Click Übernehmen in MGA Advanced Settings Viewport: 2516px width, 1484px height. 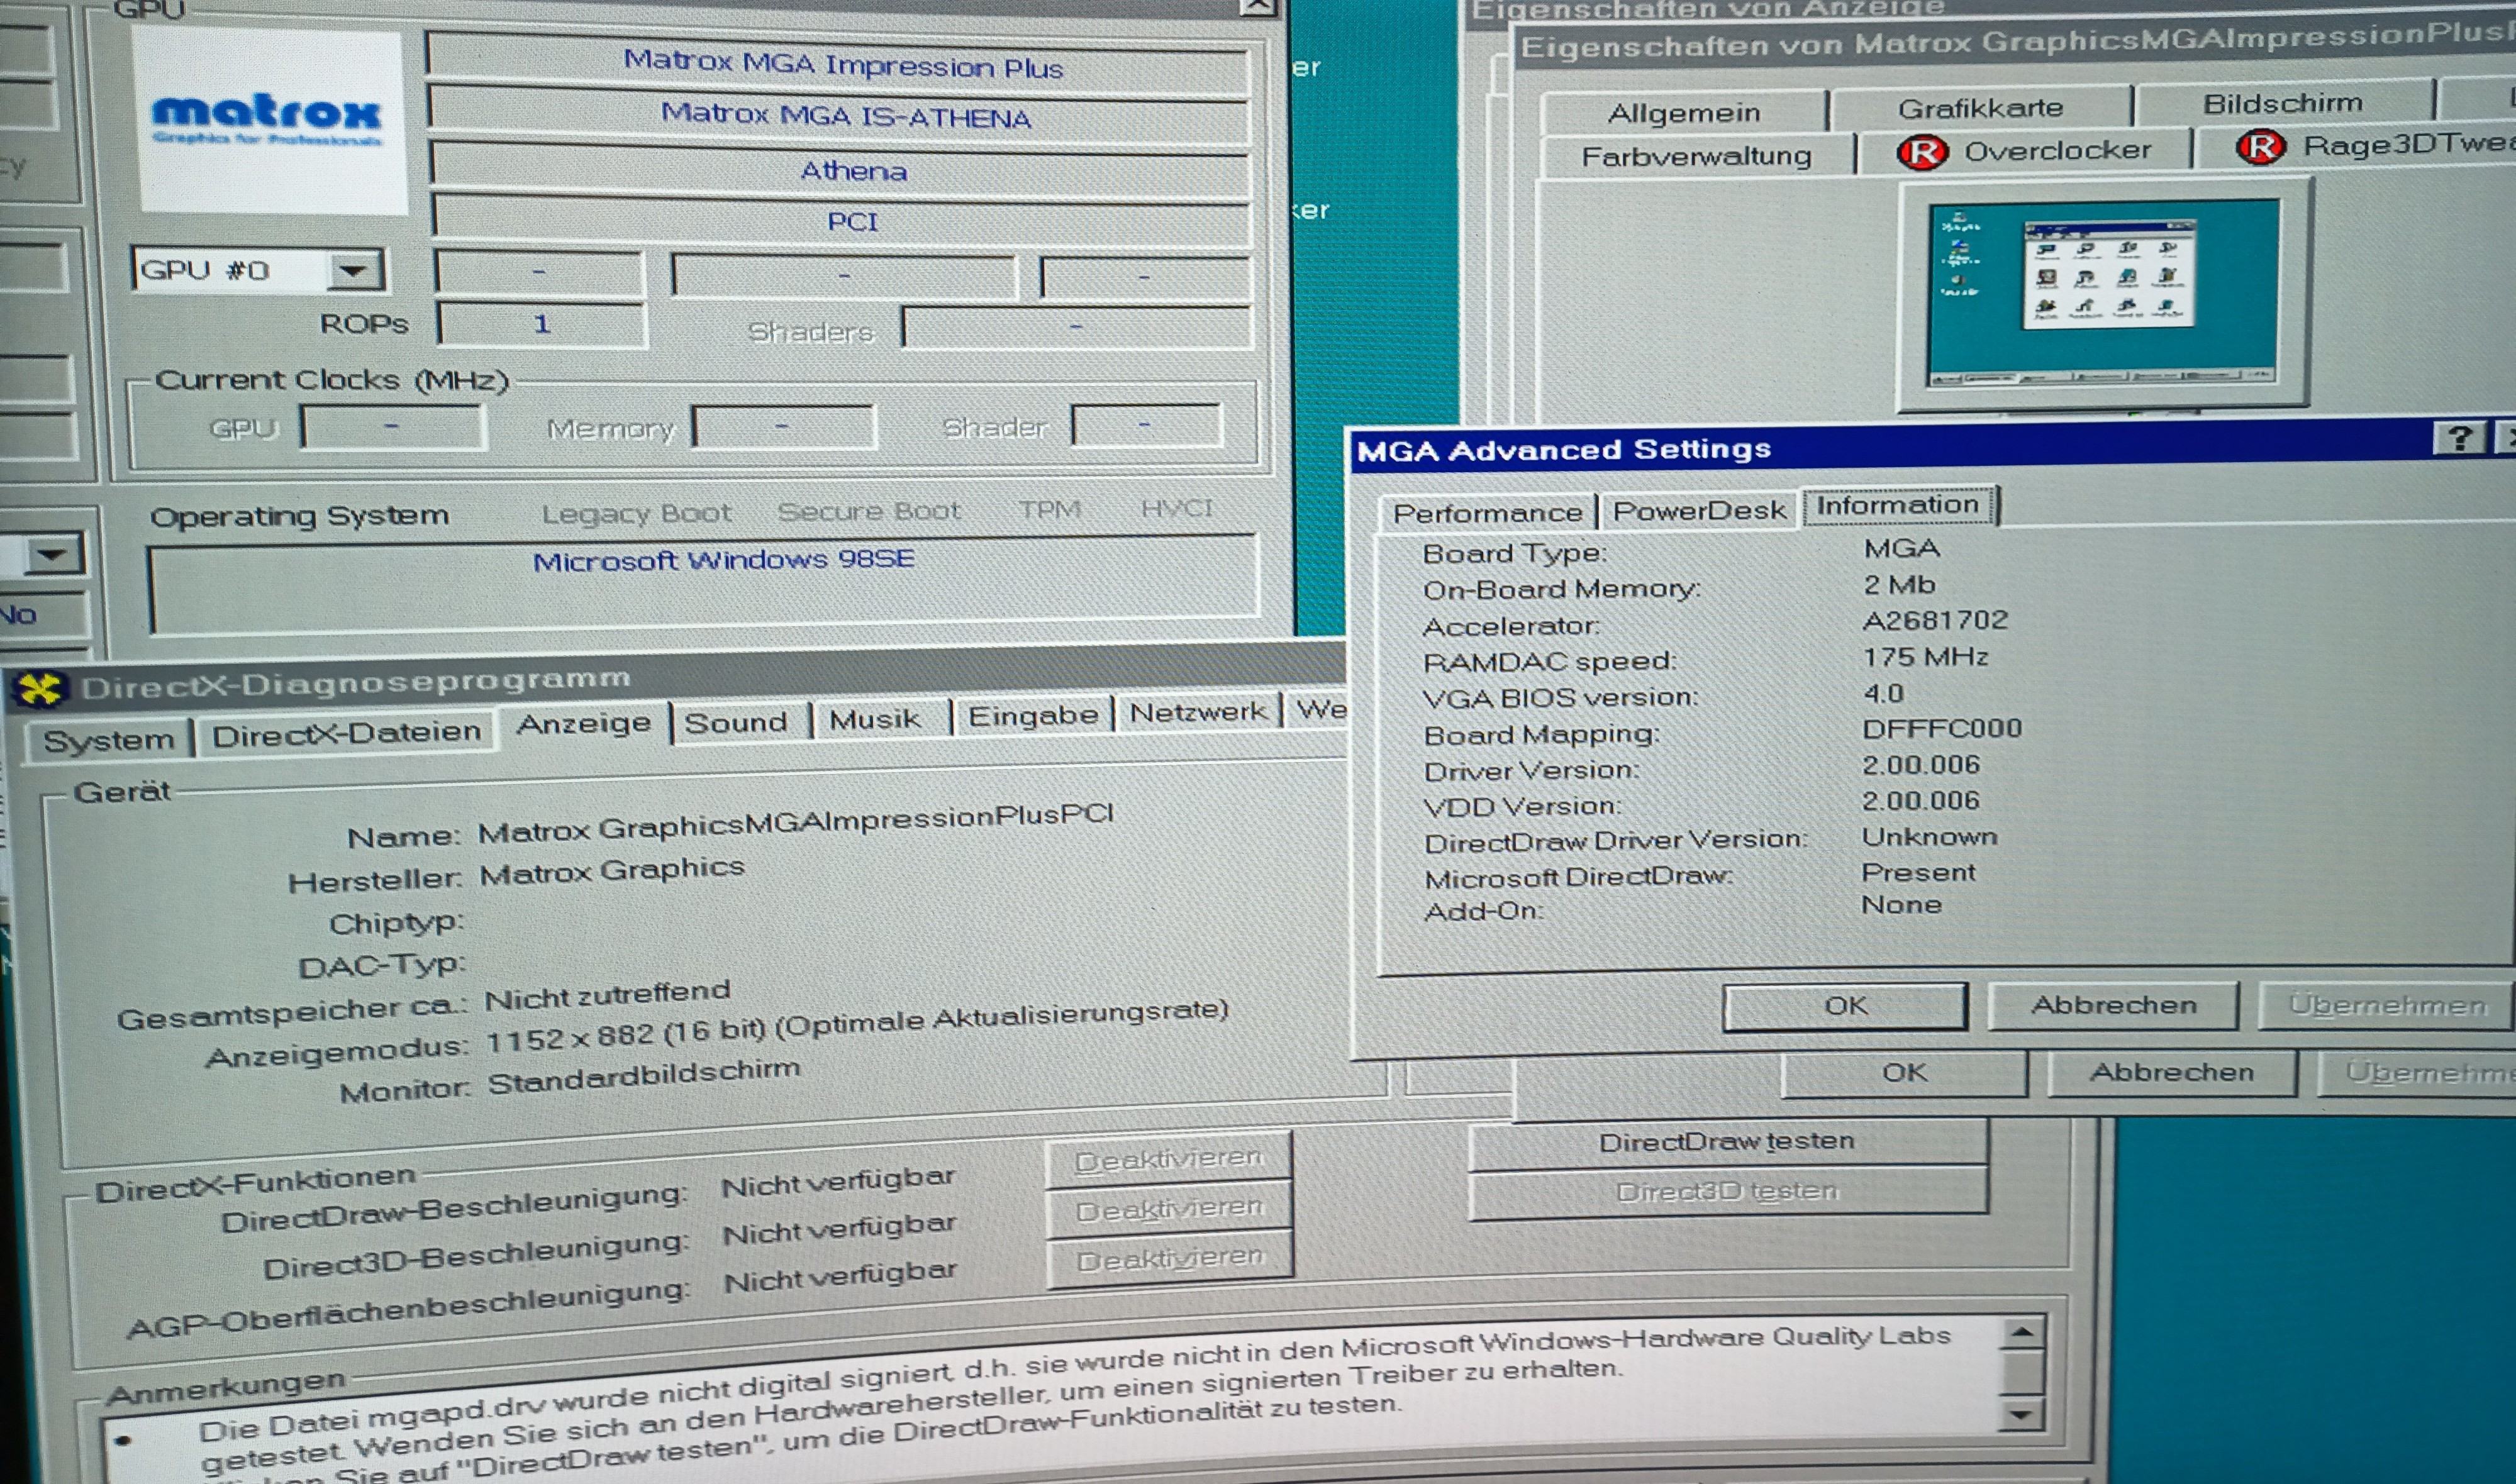2386,1005
